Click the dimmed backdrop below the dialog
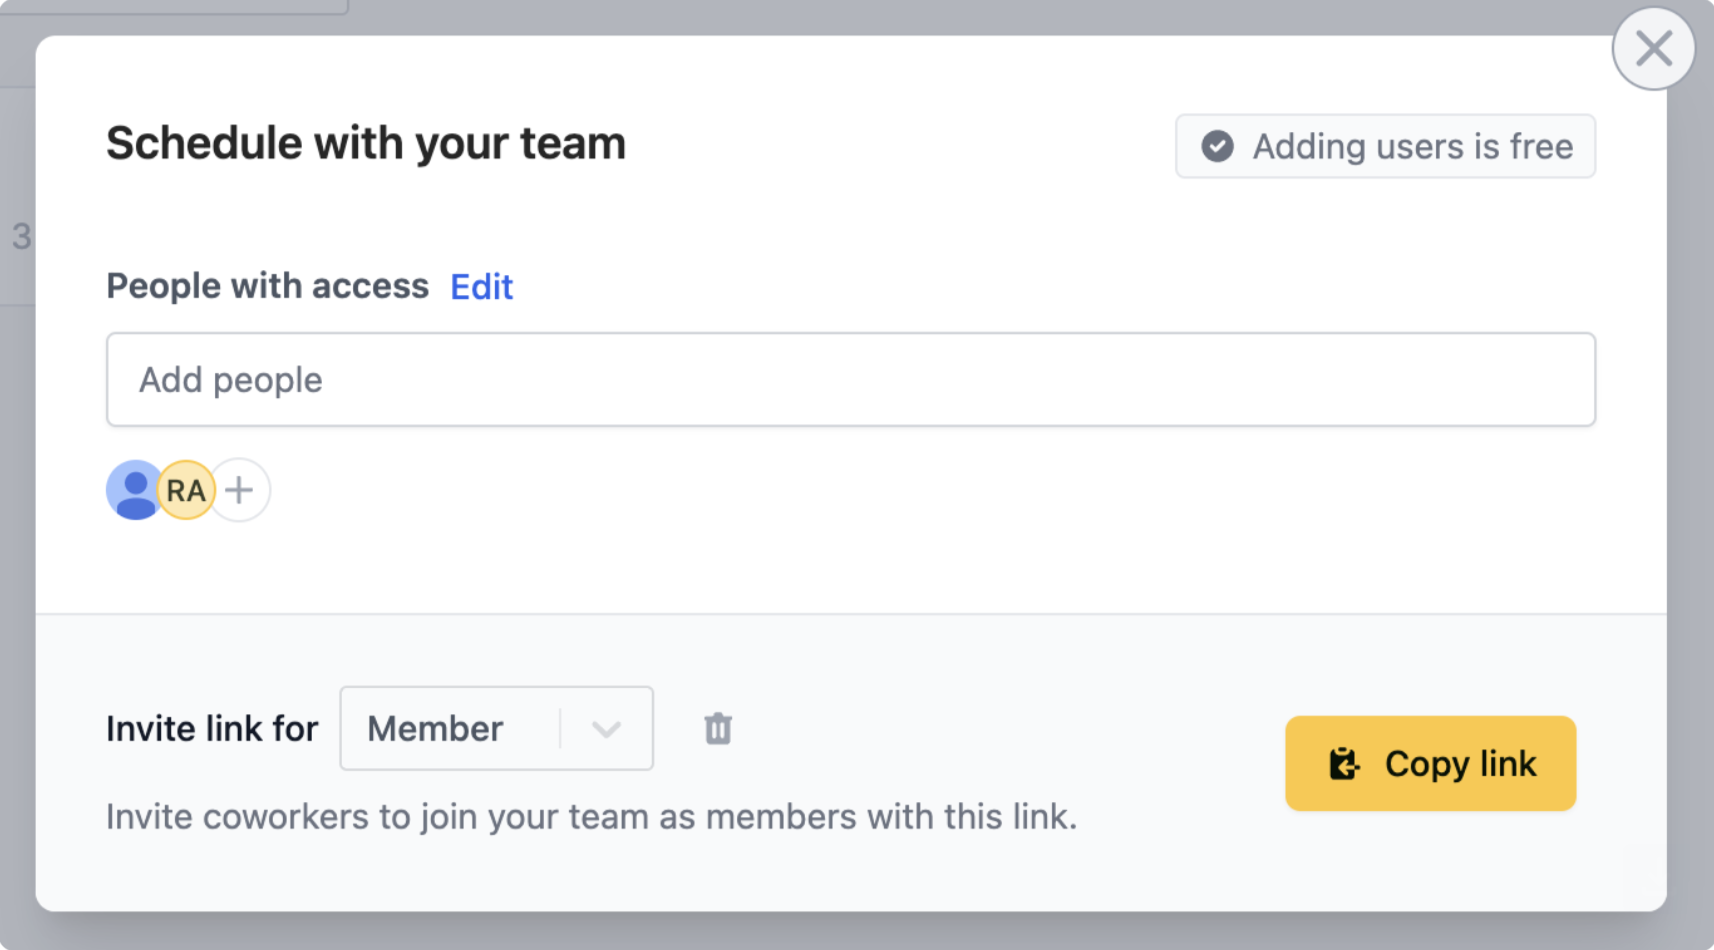Screen dimensions: 1714x950 (850, 932)
